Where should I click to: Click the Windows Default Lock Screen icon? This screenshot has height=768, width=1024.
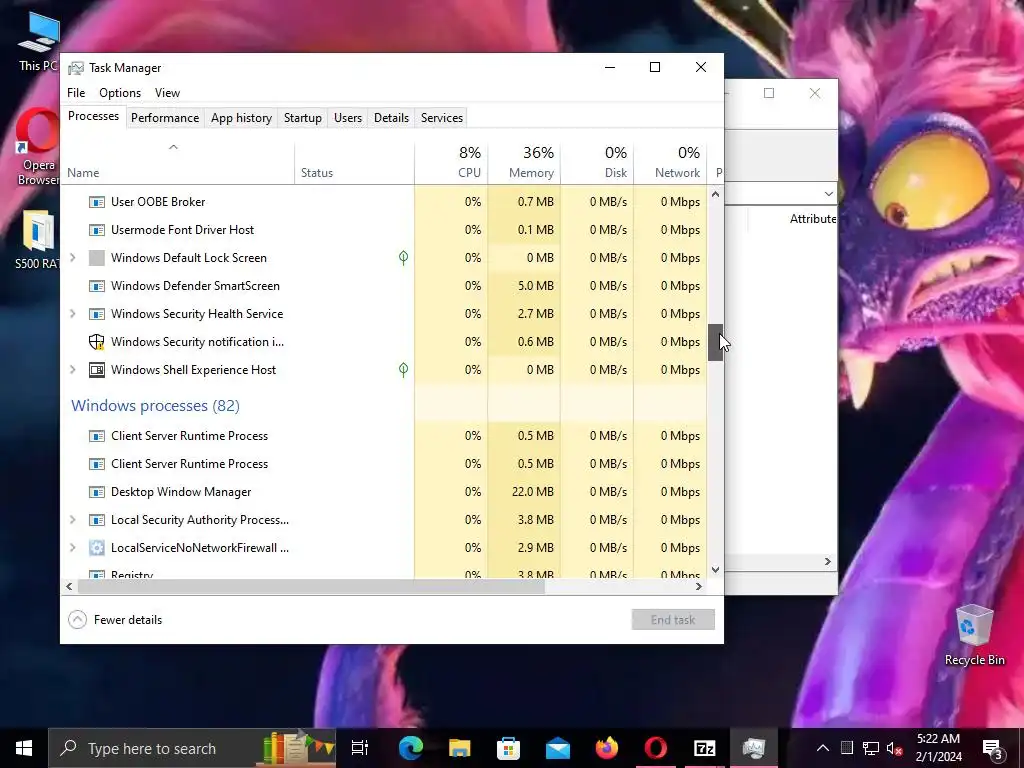click(97, 258)
